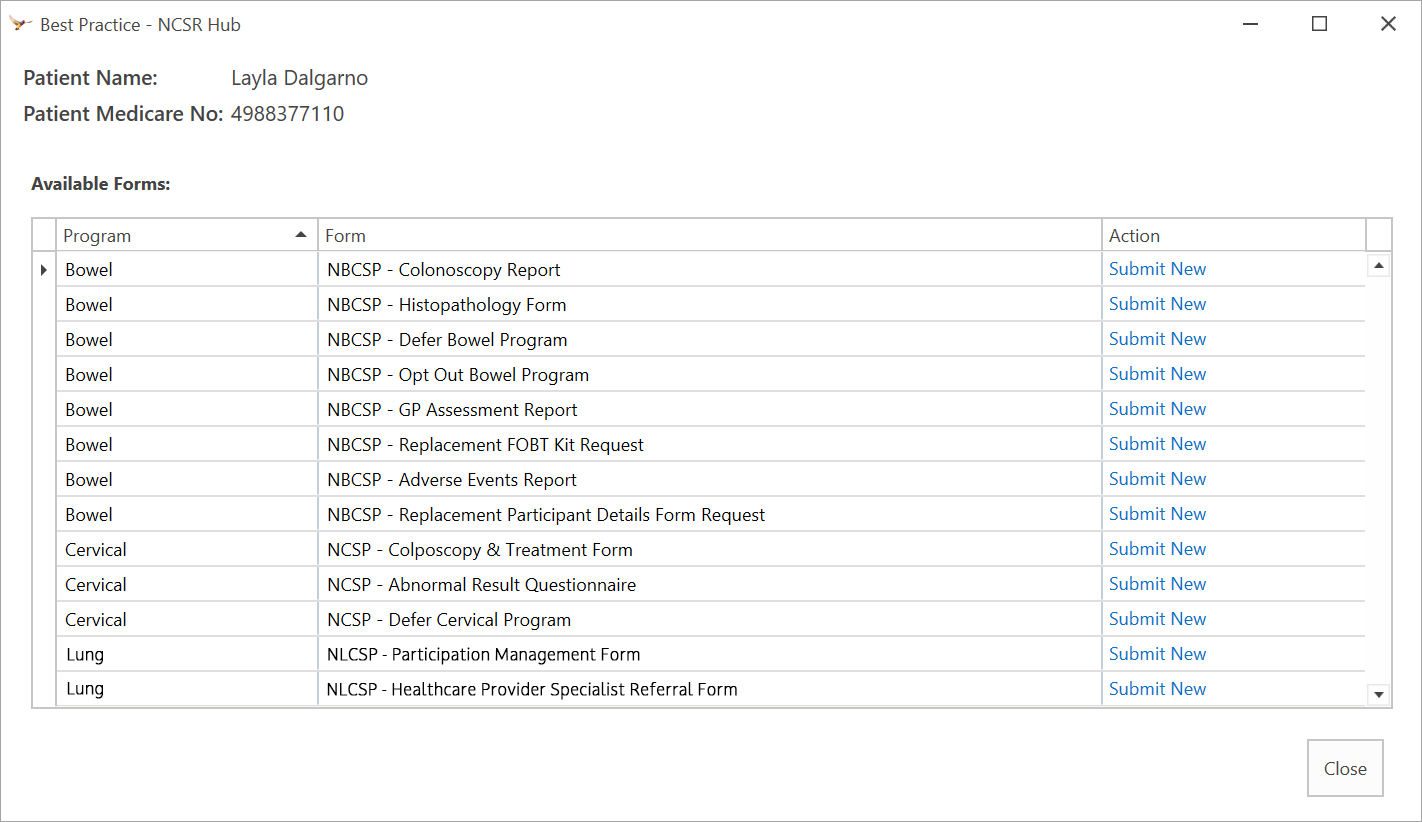The height and width of the screenshot is (822, 1422).
Task: Select 'NBCSP - Replacement Participant Details Form Request' cell
Action: [x=710, y=515]
